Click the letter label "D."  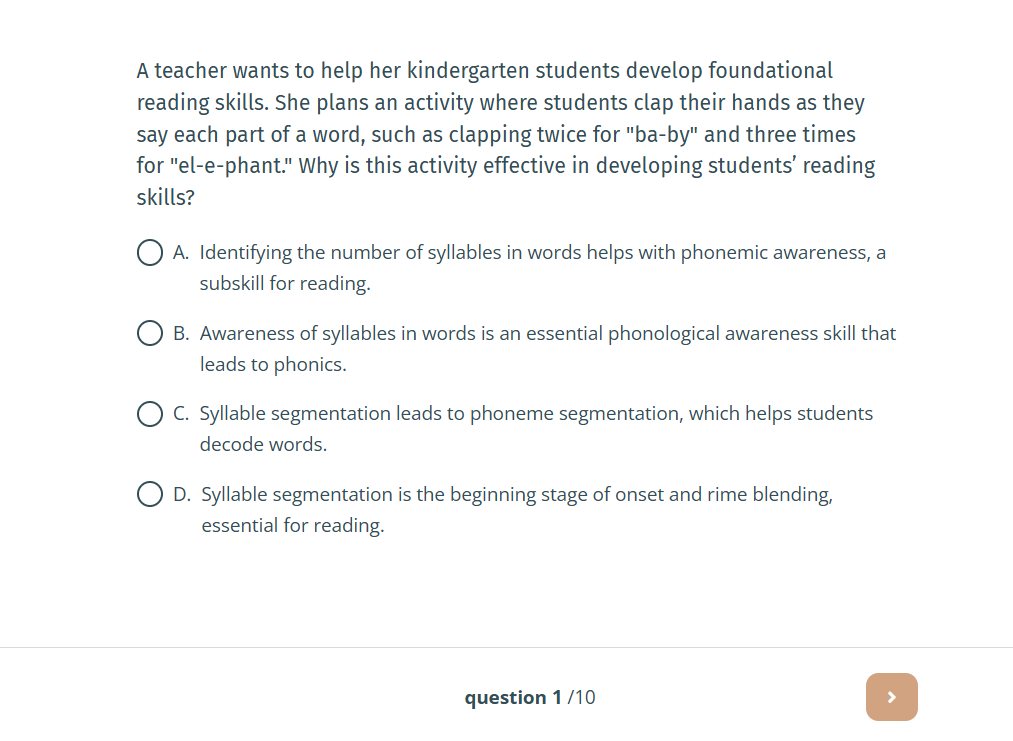pos(182,494)
